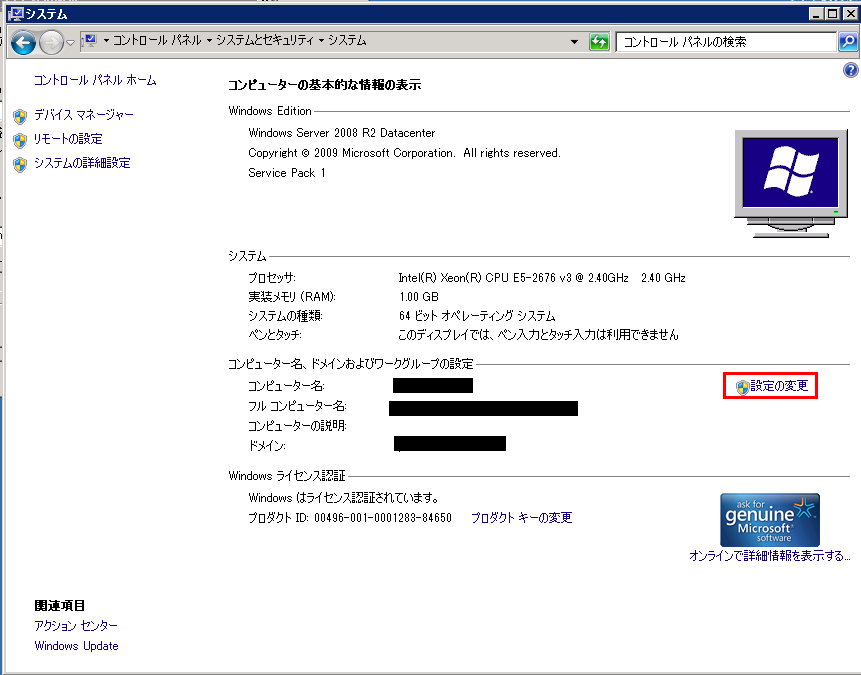The image size is (861, 675).
Task: Open Help via the blue question mark icon
Action: 851,70
